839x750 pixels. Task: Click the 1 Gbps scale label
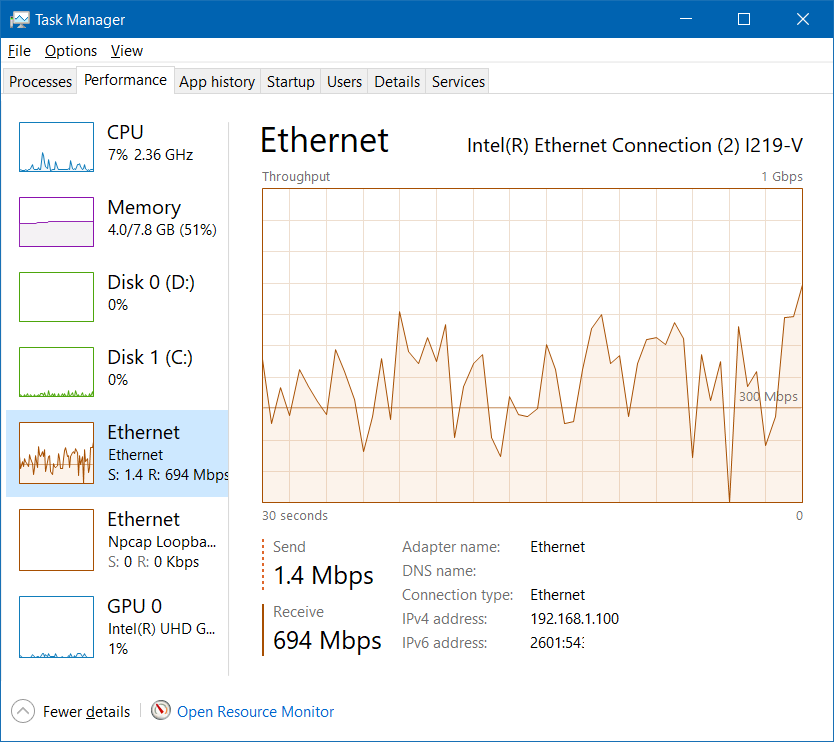(x=782, y=177)
